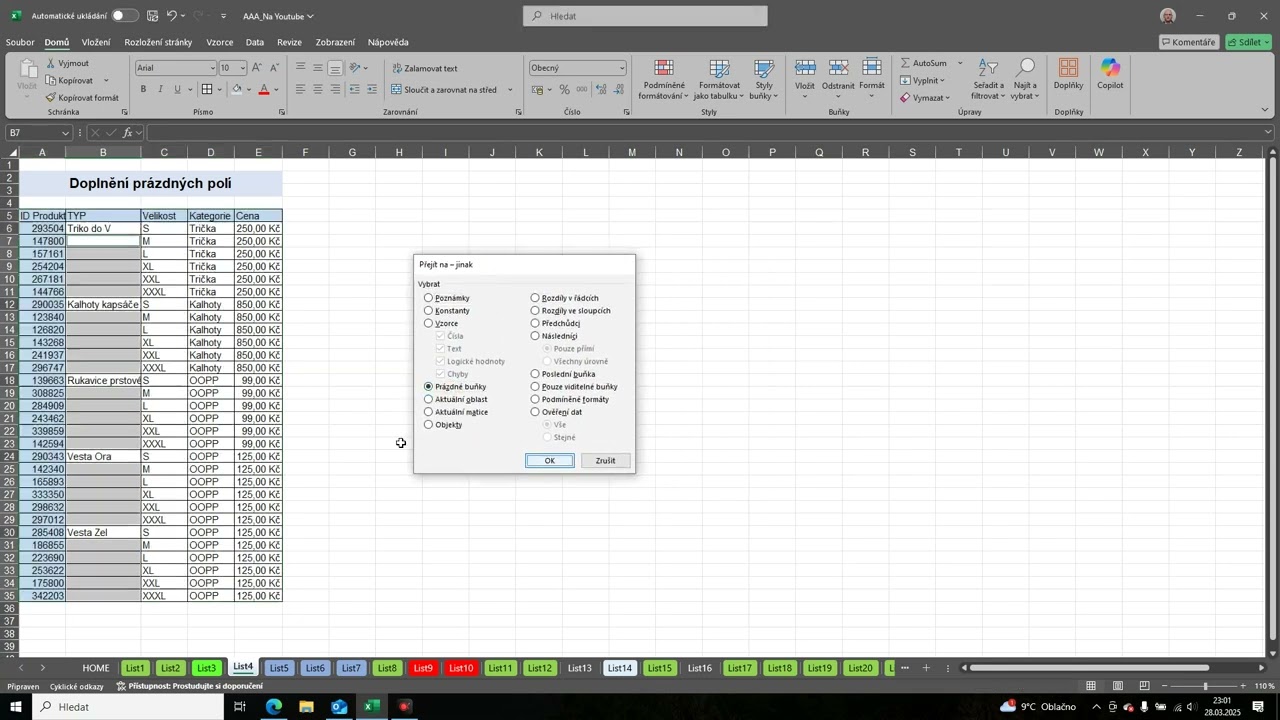Open the font size dropdown

242,68
